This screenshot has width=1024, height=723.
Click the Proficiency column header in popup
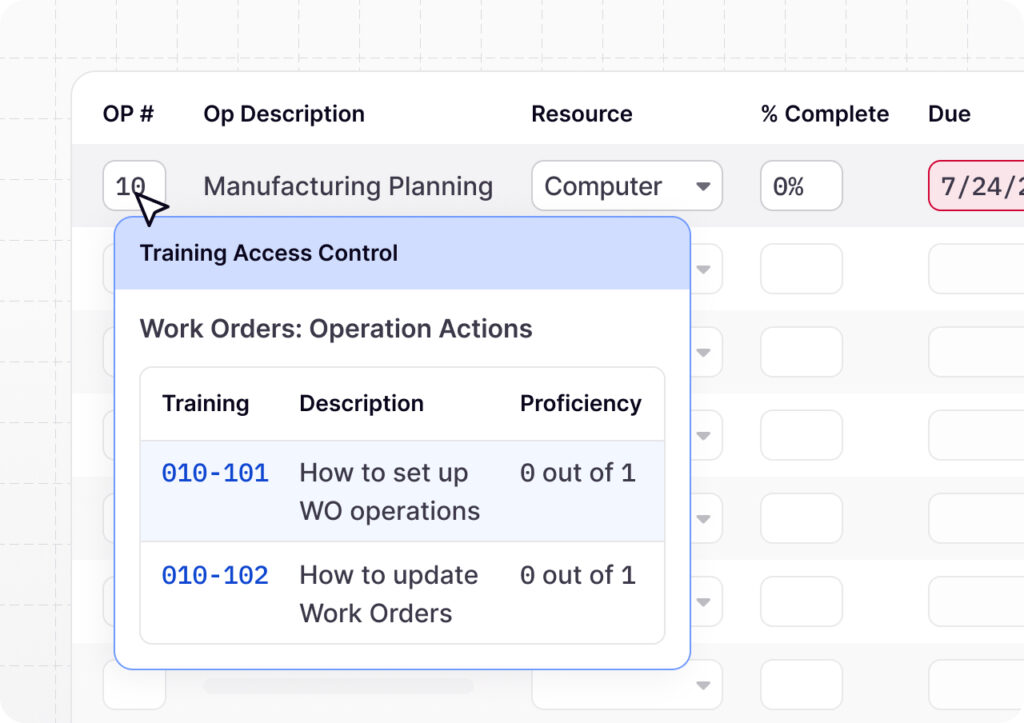(x=580, y=404)
